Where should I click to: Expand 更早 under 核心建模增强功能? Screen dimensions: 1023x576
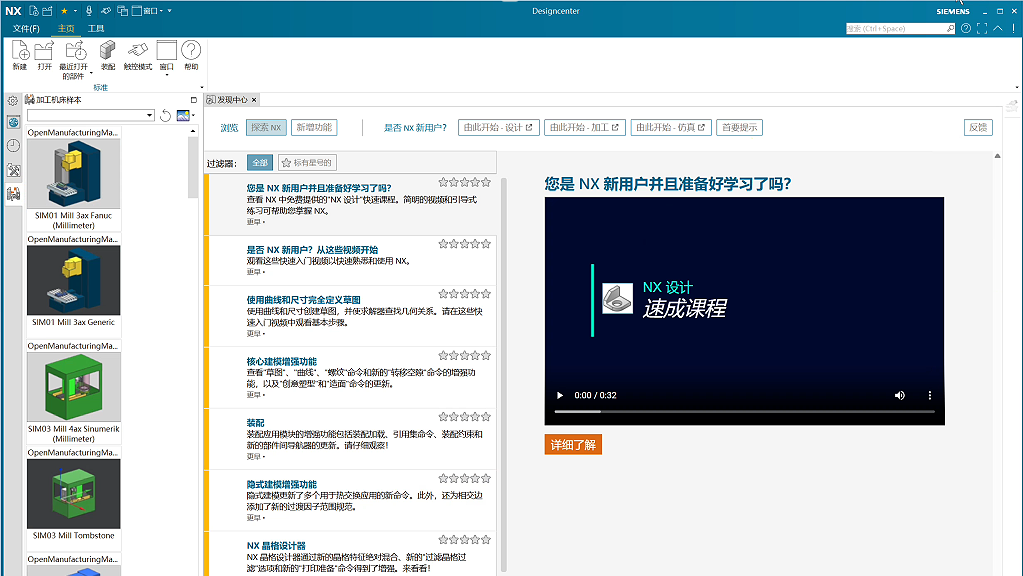[x=256, y=395]
